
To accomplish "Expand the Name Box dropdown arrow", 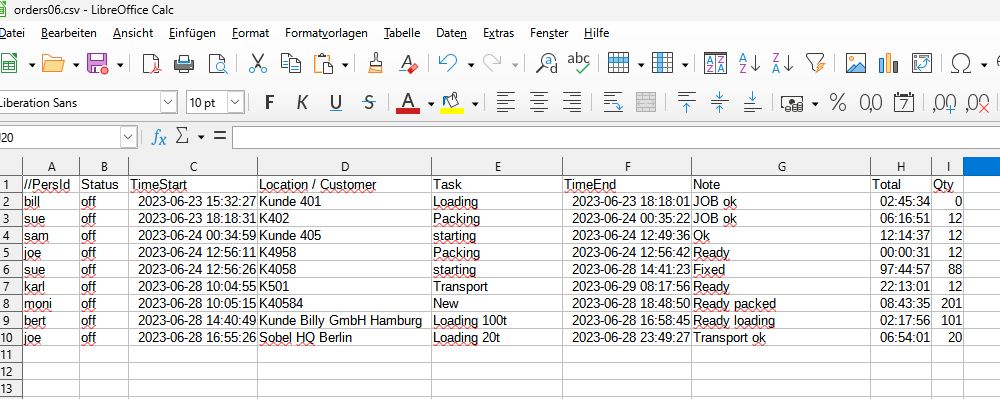I will click(x=128, y=136).
